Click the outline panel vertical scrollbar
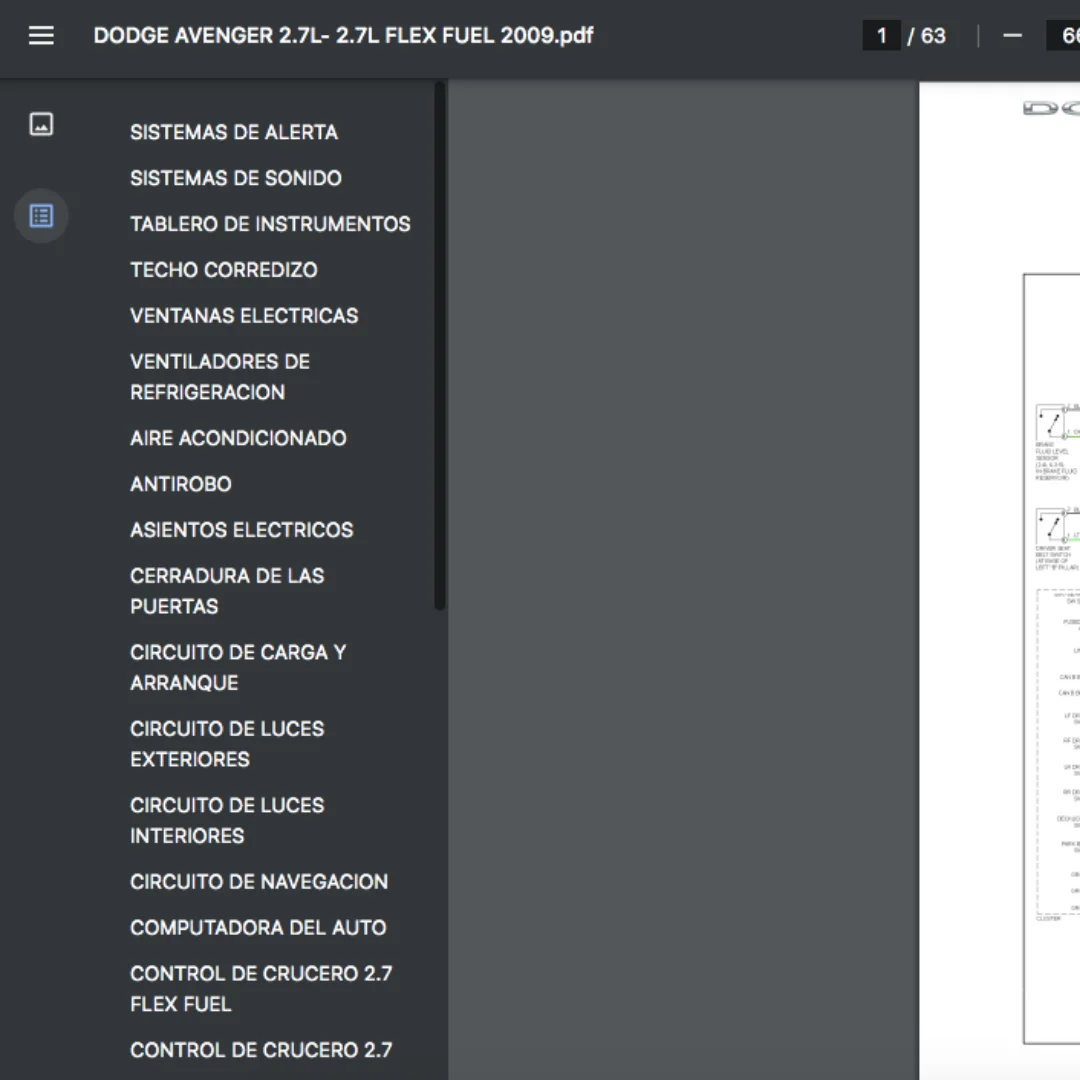 439,346
